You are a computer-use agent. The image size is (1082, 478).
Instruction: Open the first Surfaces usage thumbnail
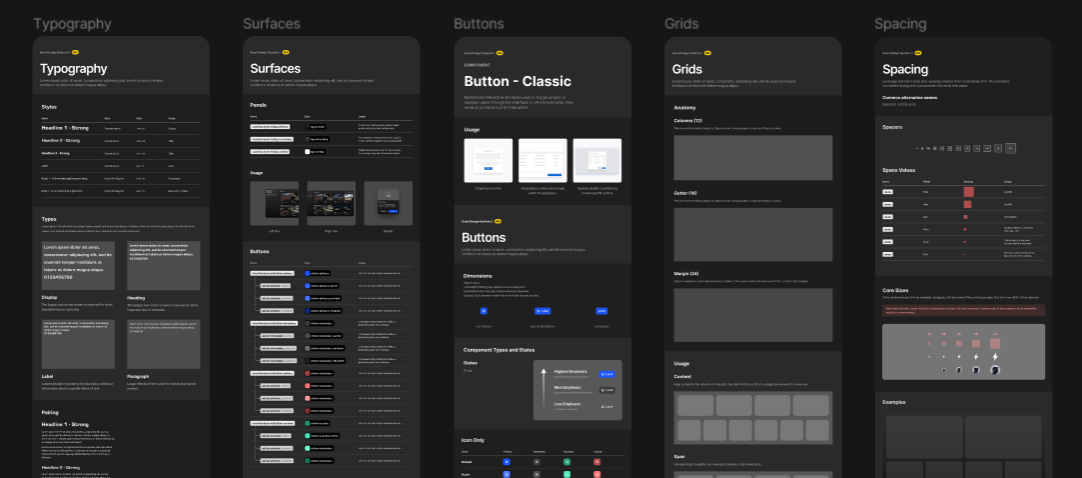pos(275,203)
